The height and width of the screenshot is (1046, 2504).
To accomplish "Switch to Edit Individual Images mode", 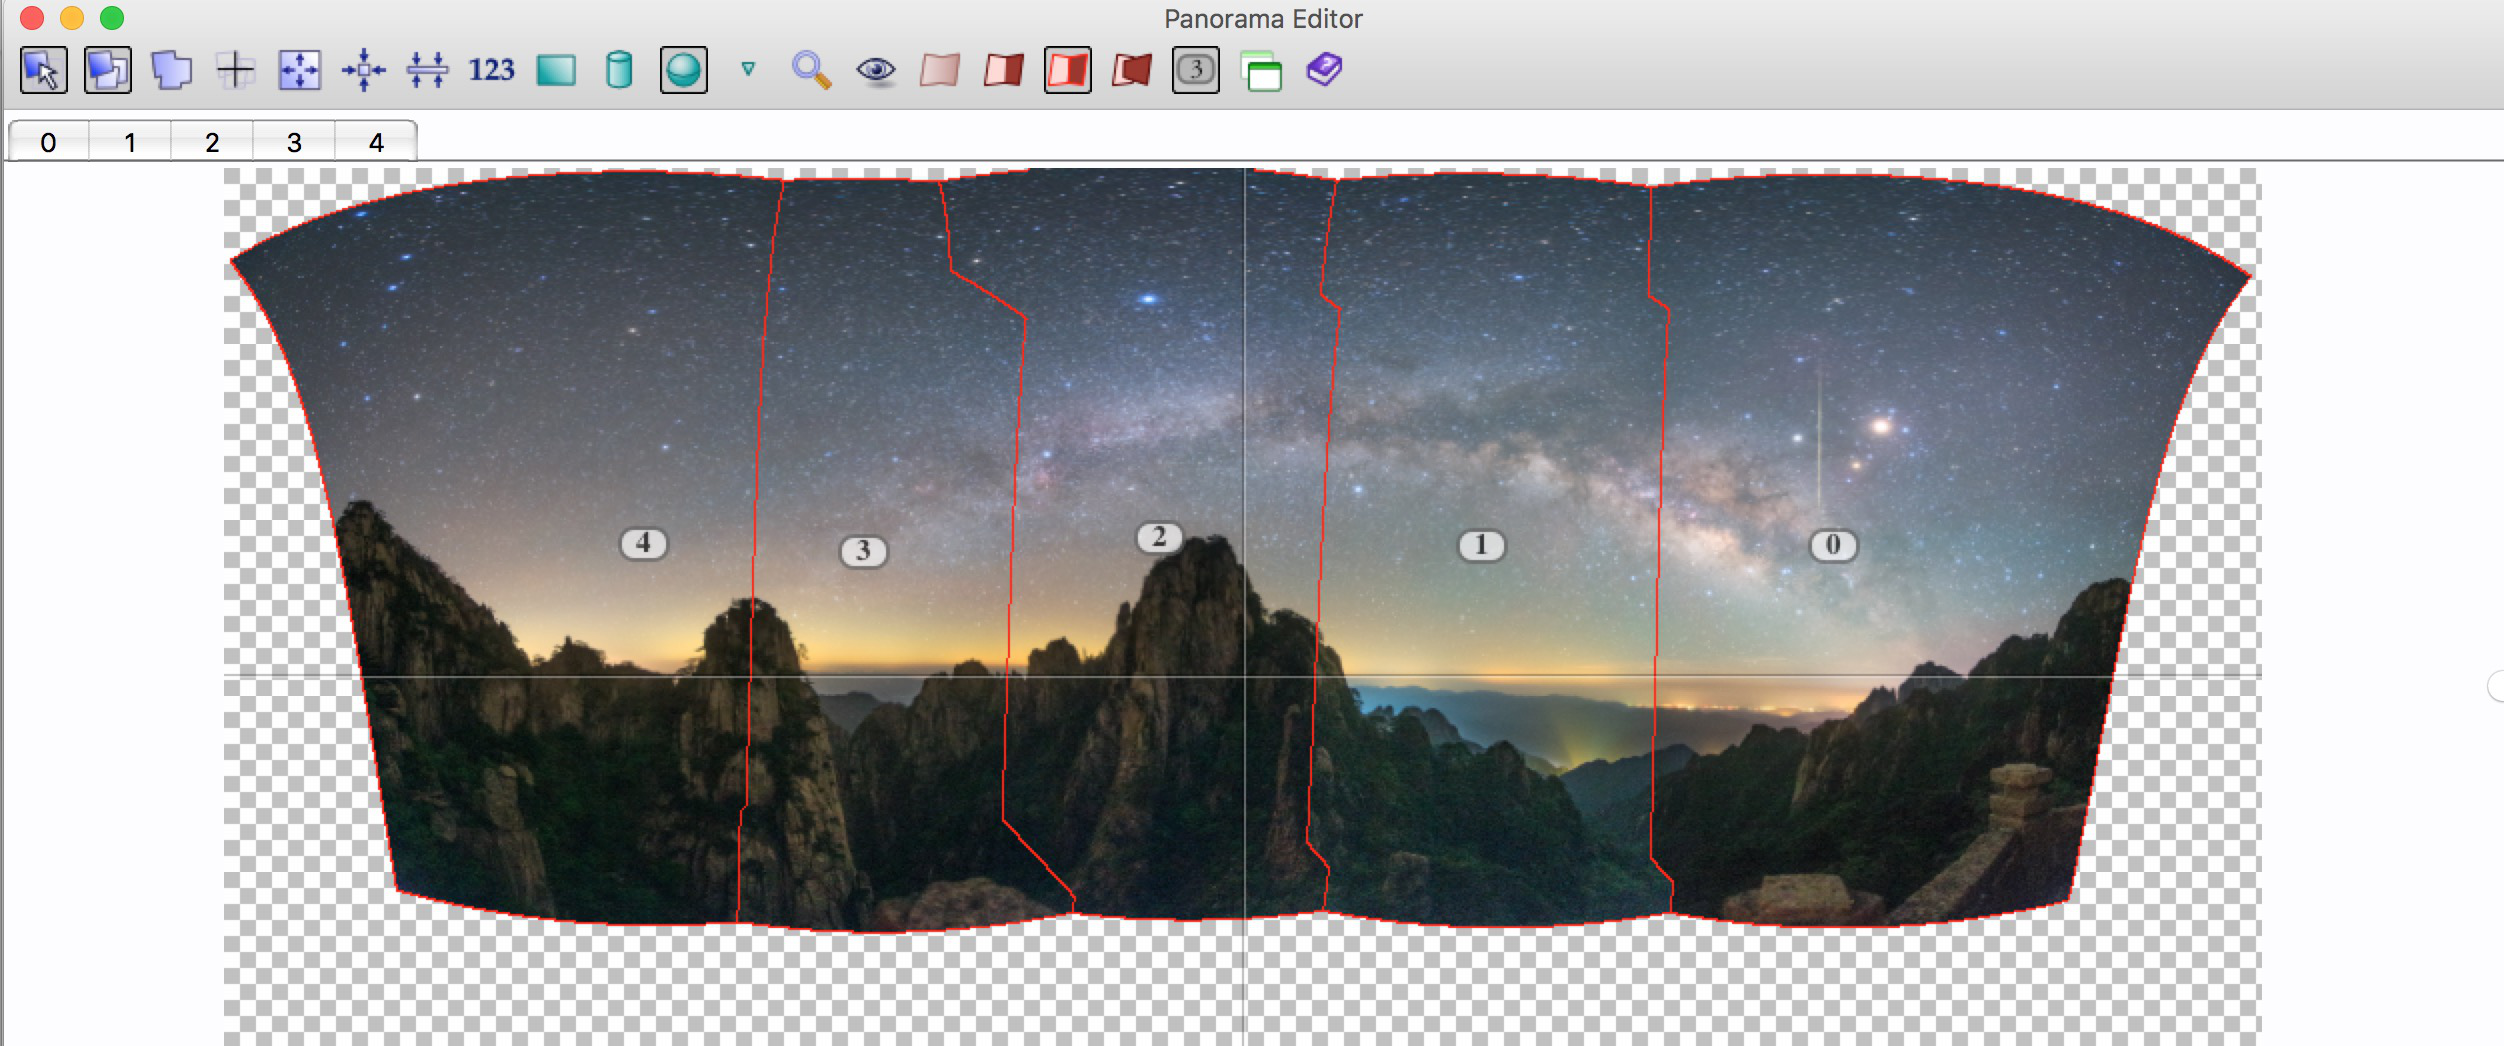I will pos(108,70).
